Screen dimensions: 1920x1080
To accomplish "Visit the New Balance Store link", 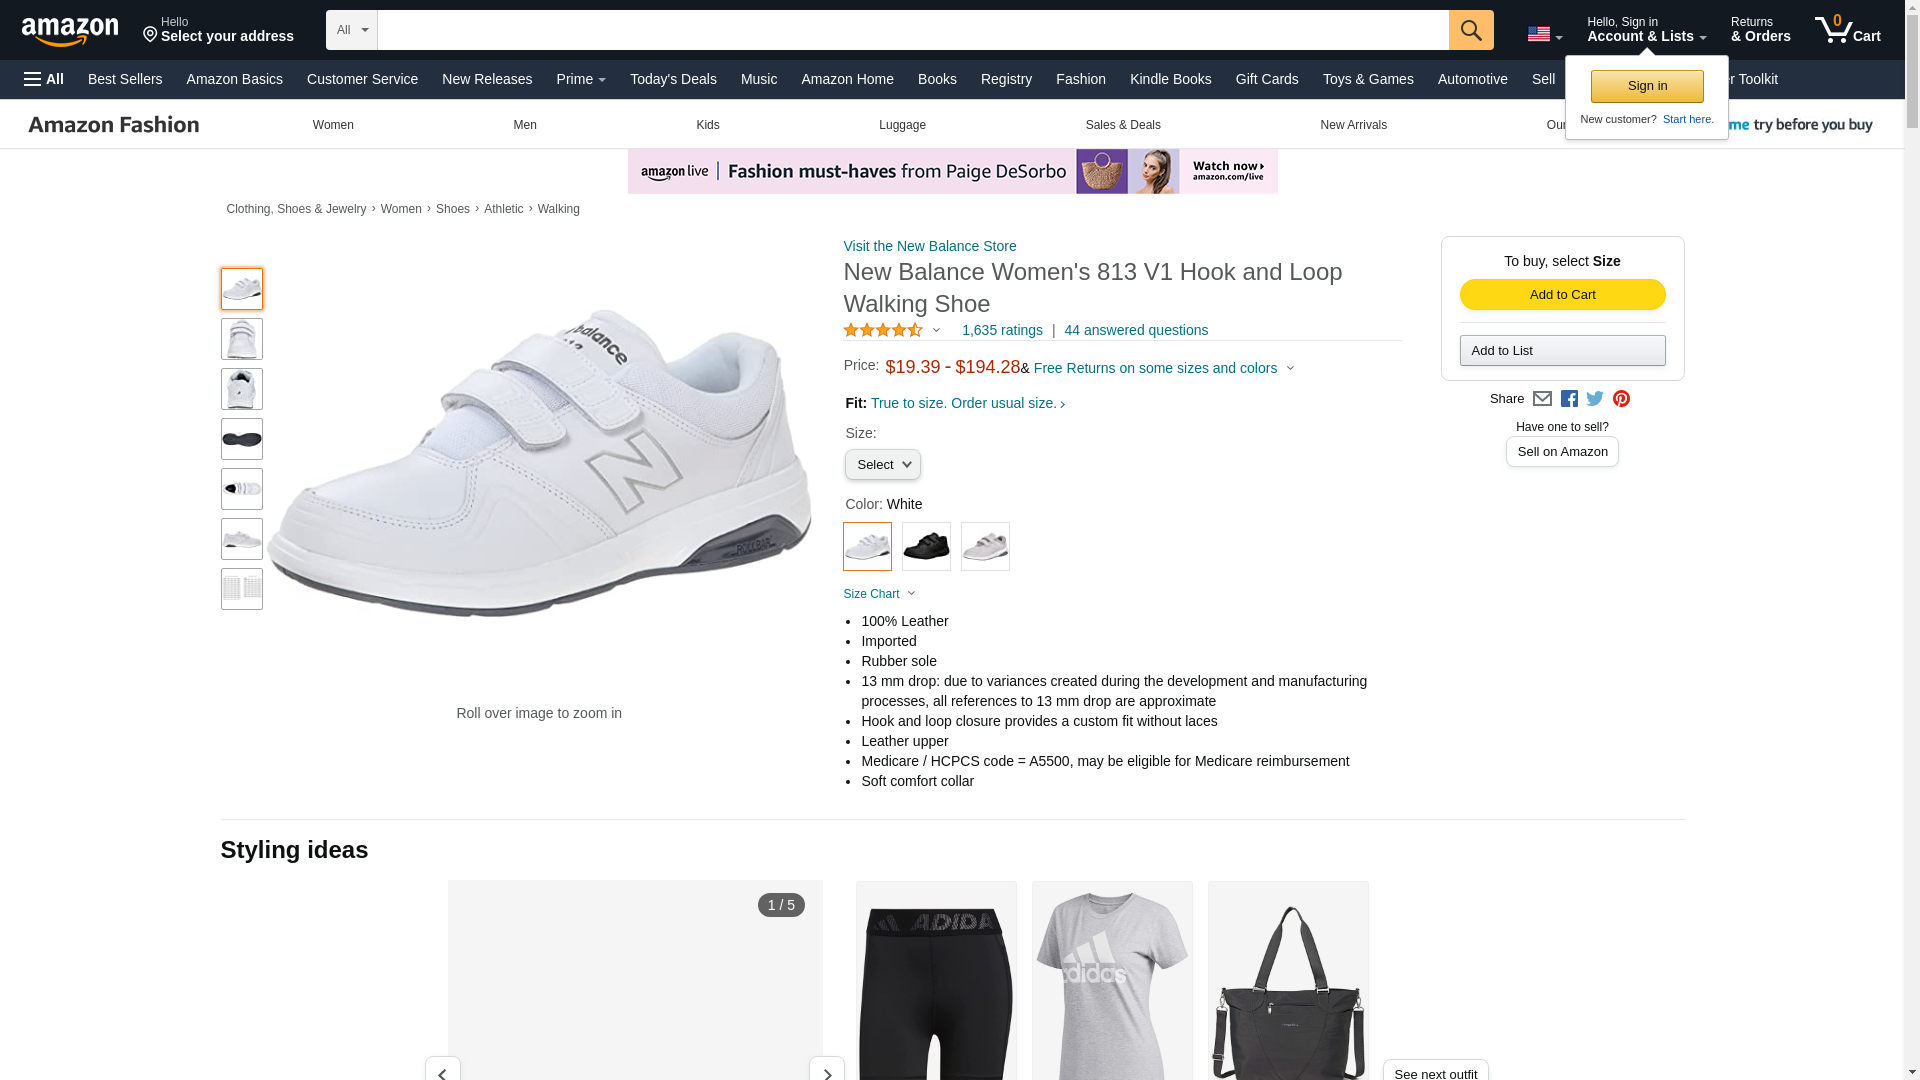I will pos(930,246).
